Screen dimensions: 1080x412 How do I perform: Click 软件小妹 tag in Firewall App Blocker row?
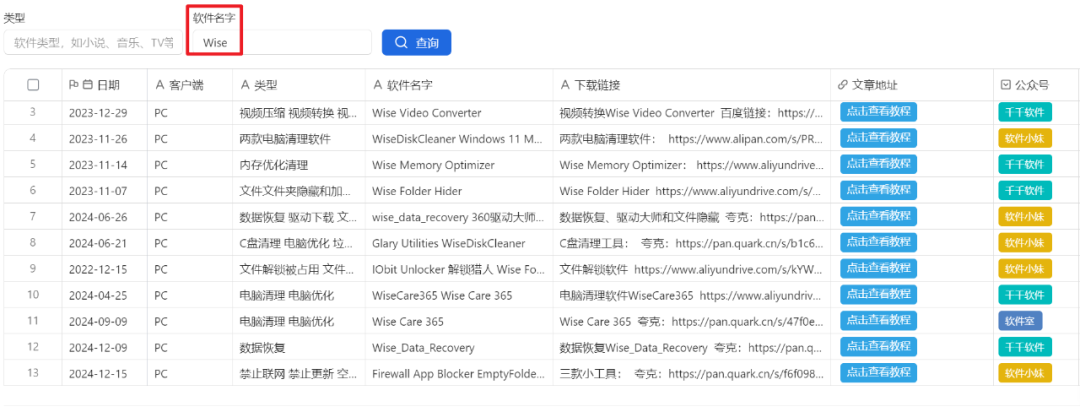click(1025, 373)
